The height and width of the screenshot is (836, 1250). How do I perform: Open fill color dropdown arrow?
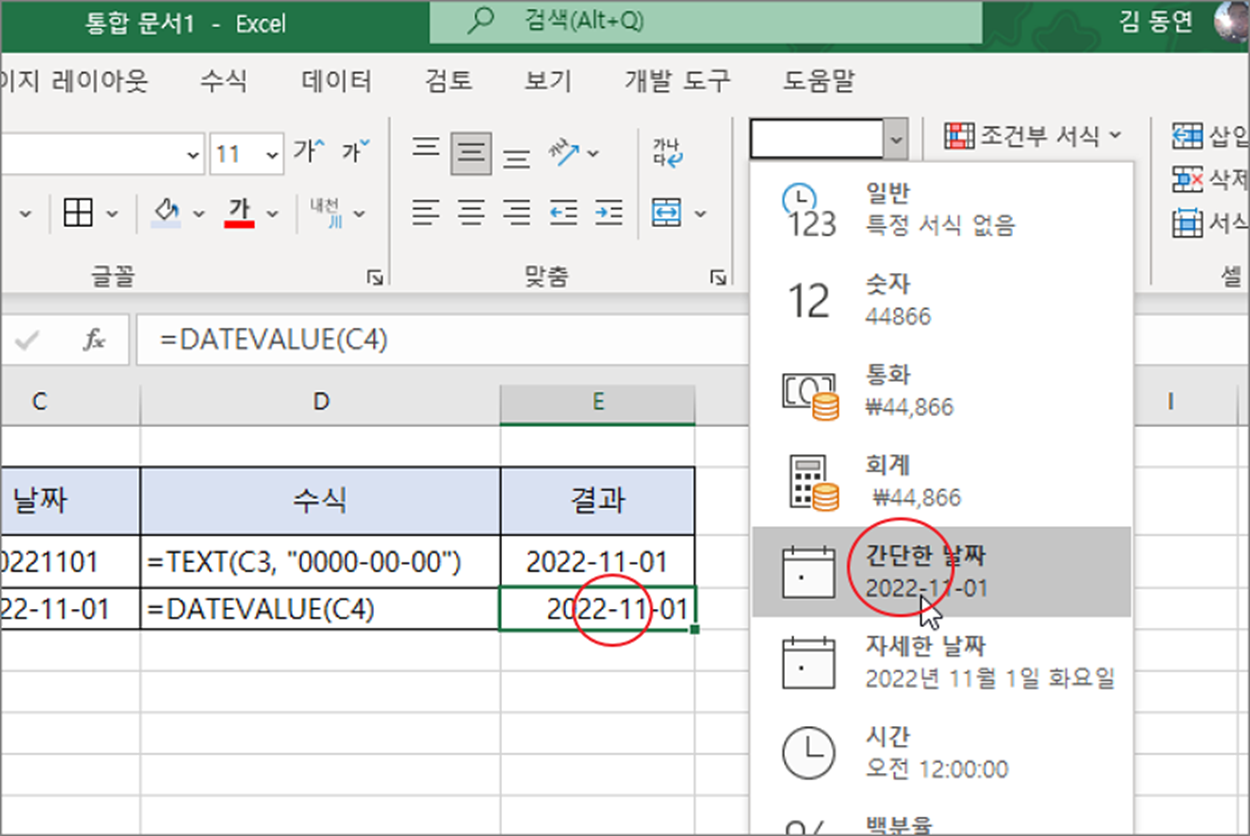coord(199,214)
